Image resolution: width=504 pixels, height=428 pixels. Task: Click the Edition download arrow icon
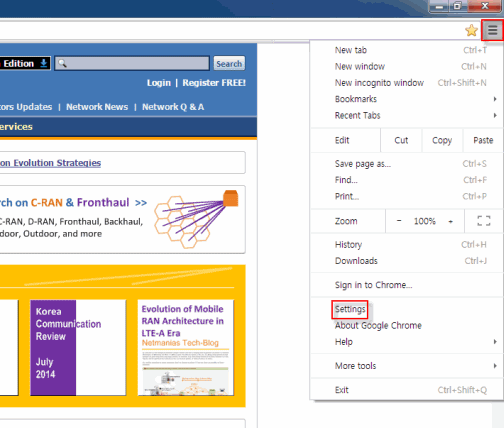44,63
